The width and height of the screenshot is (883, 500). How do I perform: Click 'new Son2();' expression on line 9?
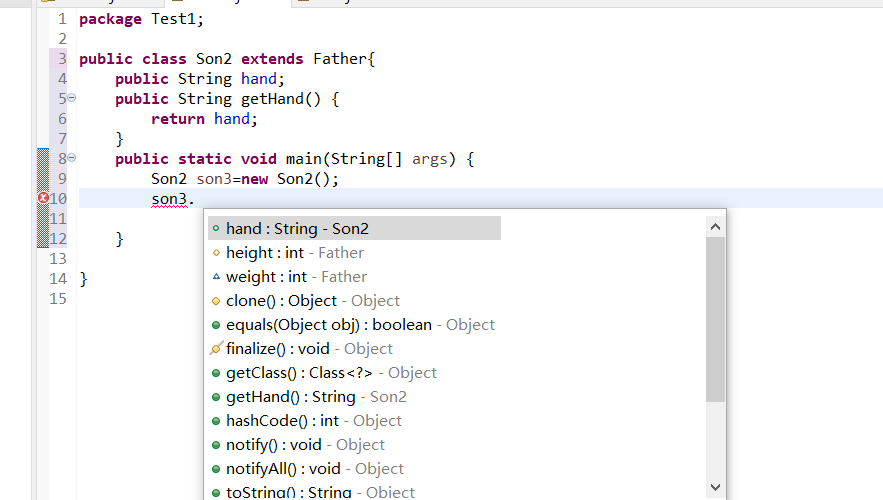coord(290,179)
